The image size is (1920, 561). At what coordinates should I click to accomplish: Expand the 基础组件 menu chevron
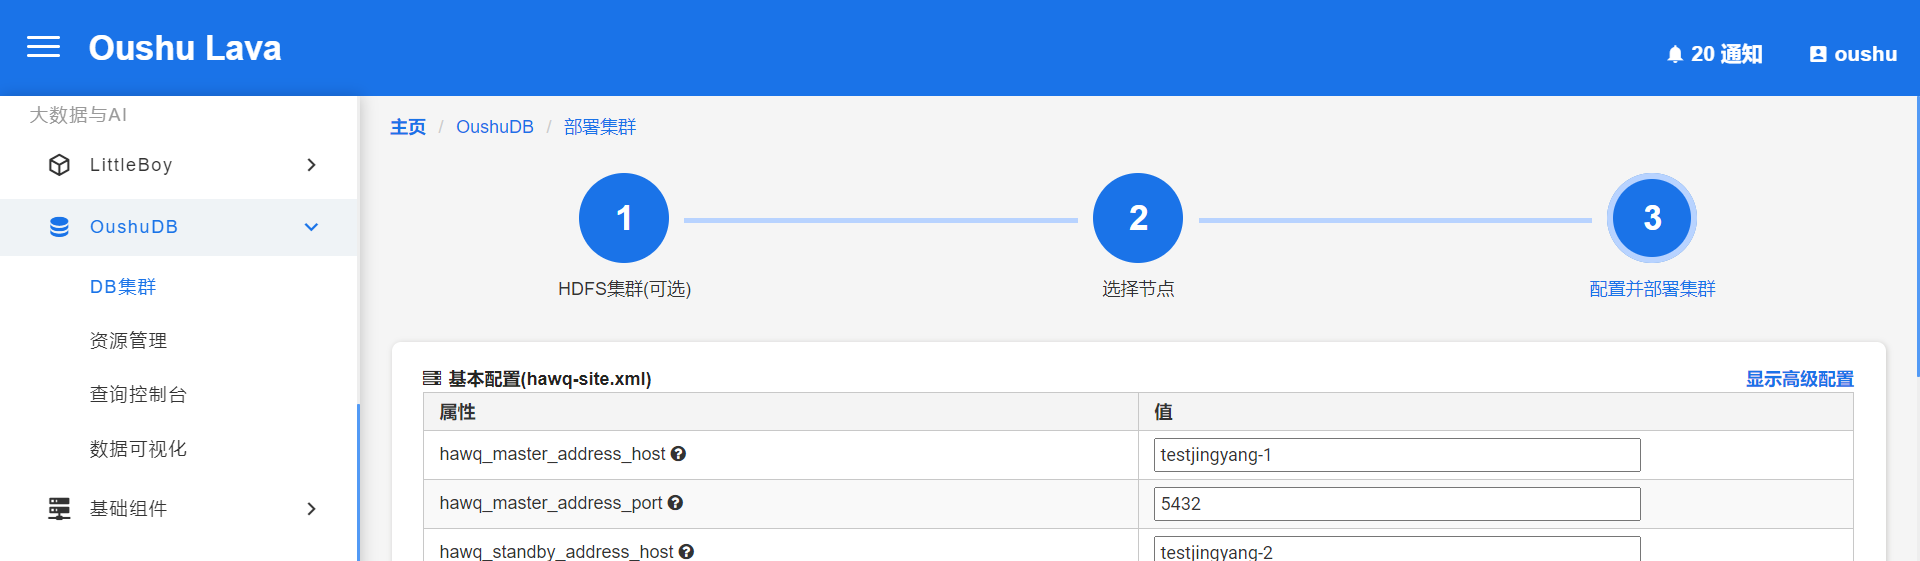(311, 509)
